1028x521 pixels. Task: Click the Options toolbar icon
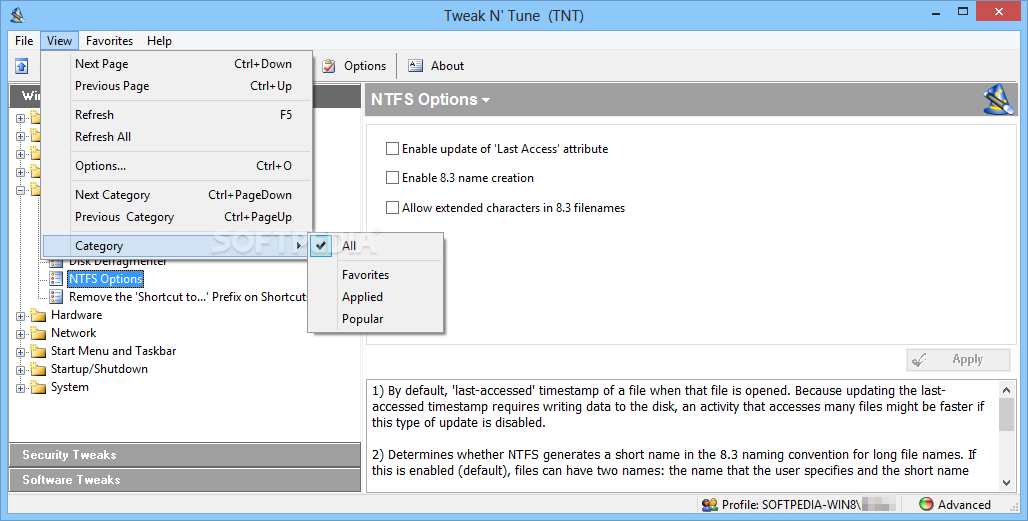(329, 66)
